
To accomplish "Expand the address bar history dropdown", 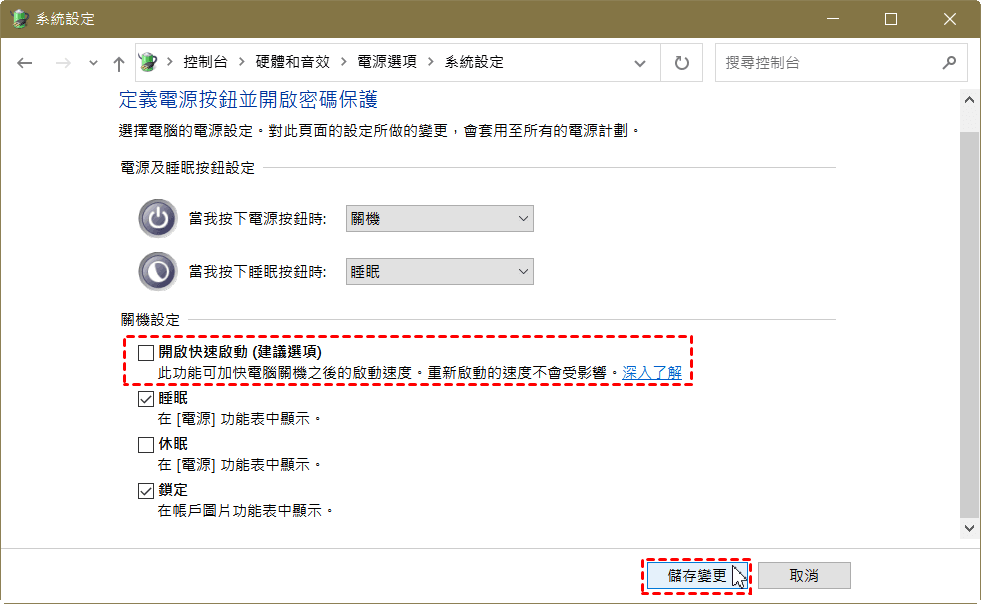I will tap(639, 63).
